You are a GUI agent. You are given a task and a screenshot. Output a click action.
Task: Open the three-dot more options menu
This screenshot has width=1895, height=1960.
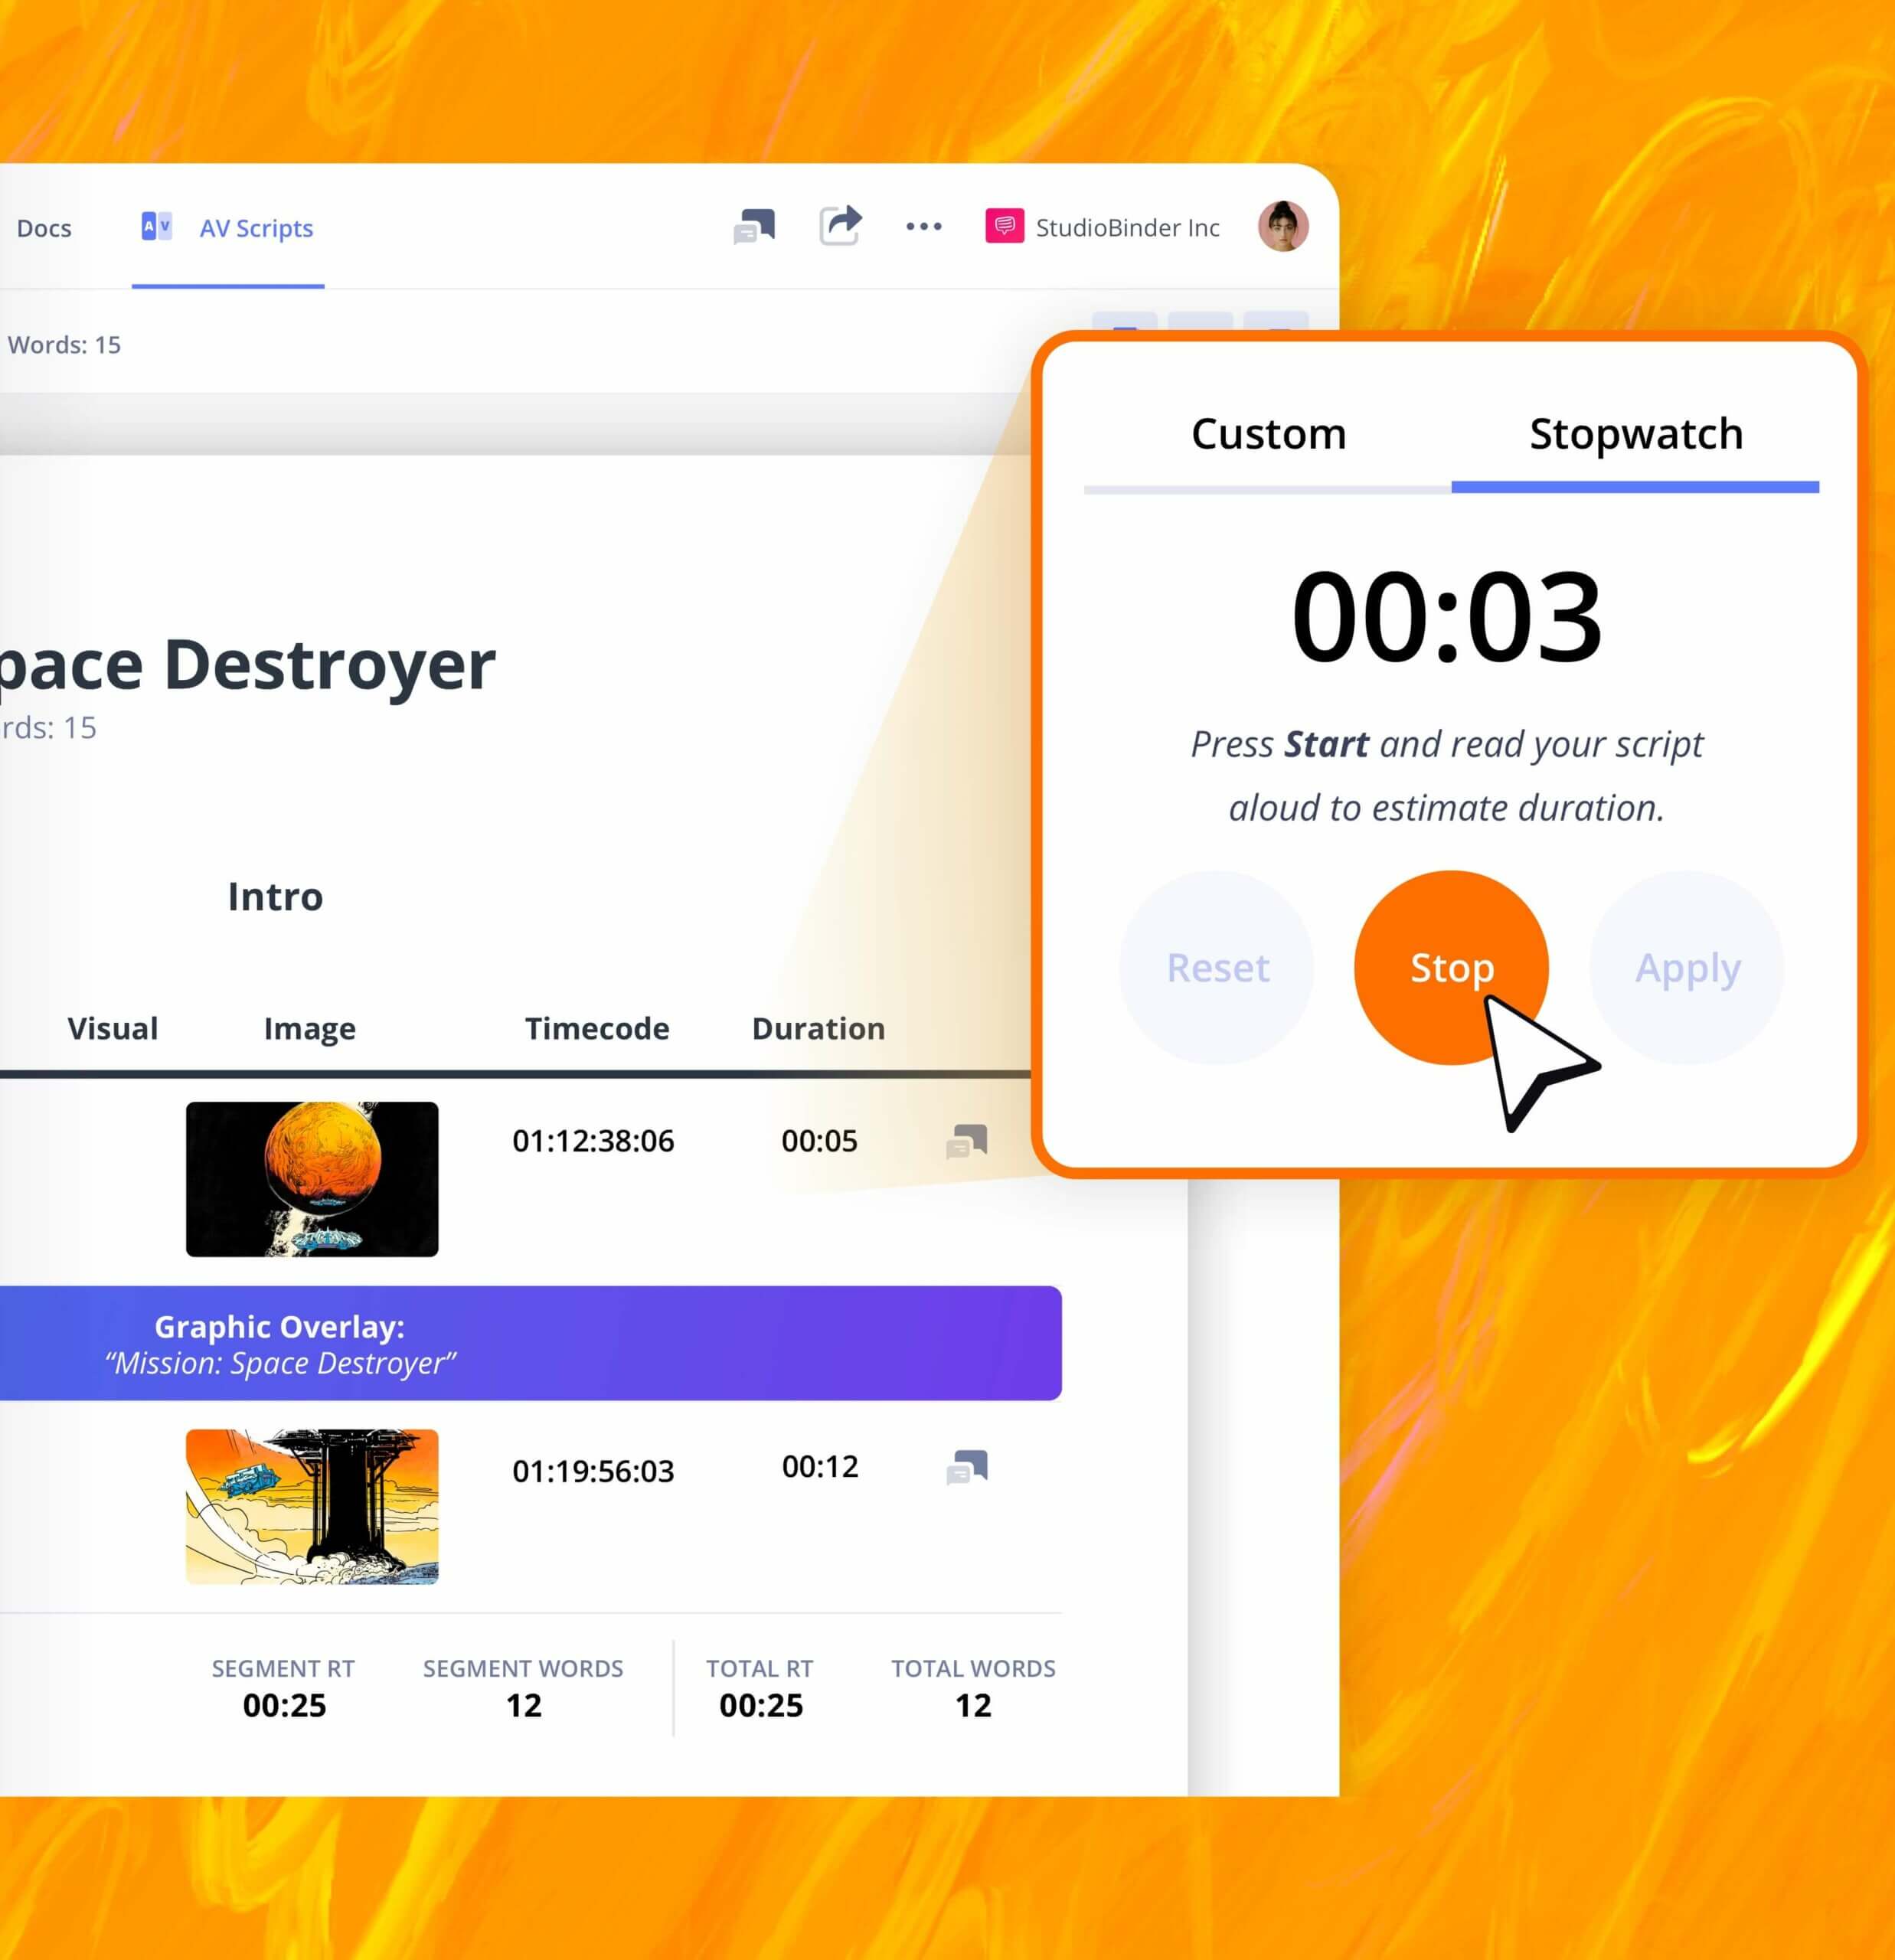click(x=922, y=227)
